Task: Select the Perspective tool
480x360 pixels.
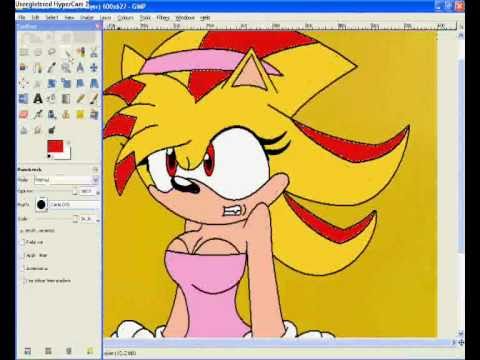Action: (x=94, y=83)
